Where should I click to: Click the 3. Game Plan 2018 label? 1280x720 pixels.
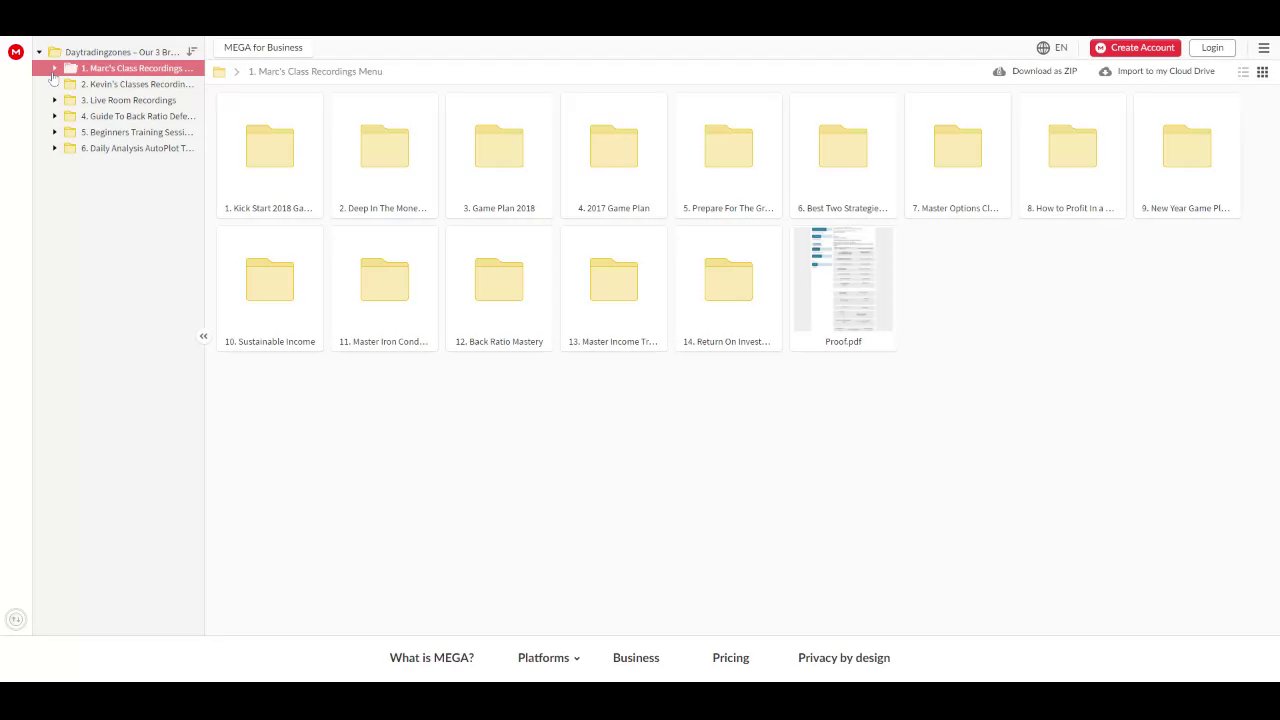click(499, 209)
